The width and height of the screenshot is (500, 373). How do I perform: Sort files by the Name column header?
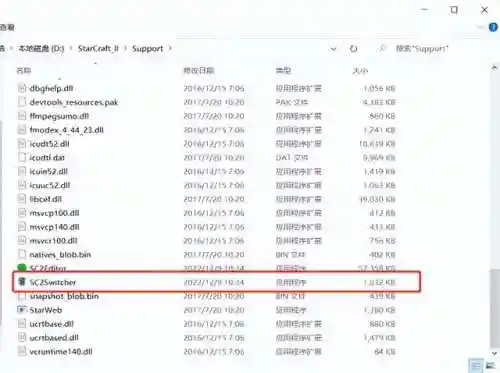click(x=24, y=71)
